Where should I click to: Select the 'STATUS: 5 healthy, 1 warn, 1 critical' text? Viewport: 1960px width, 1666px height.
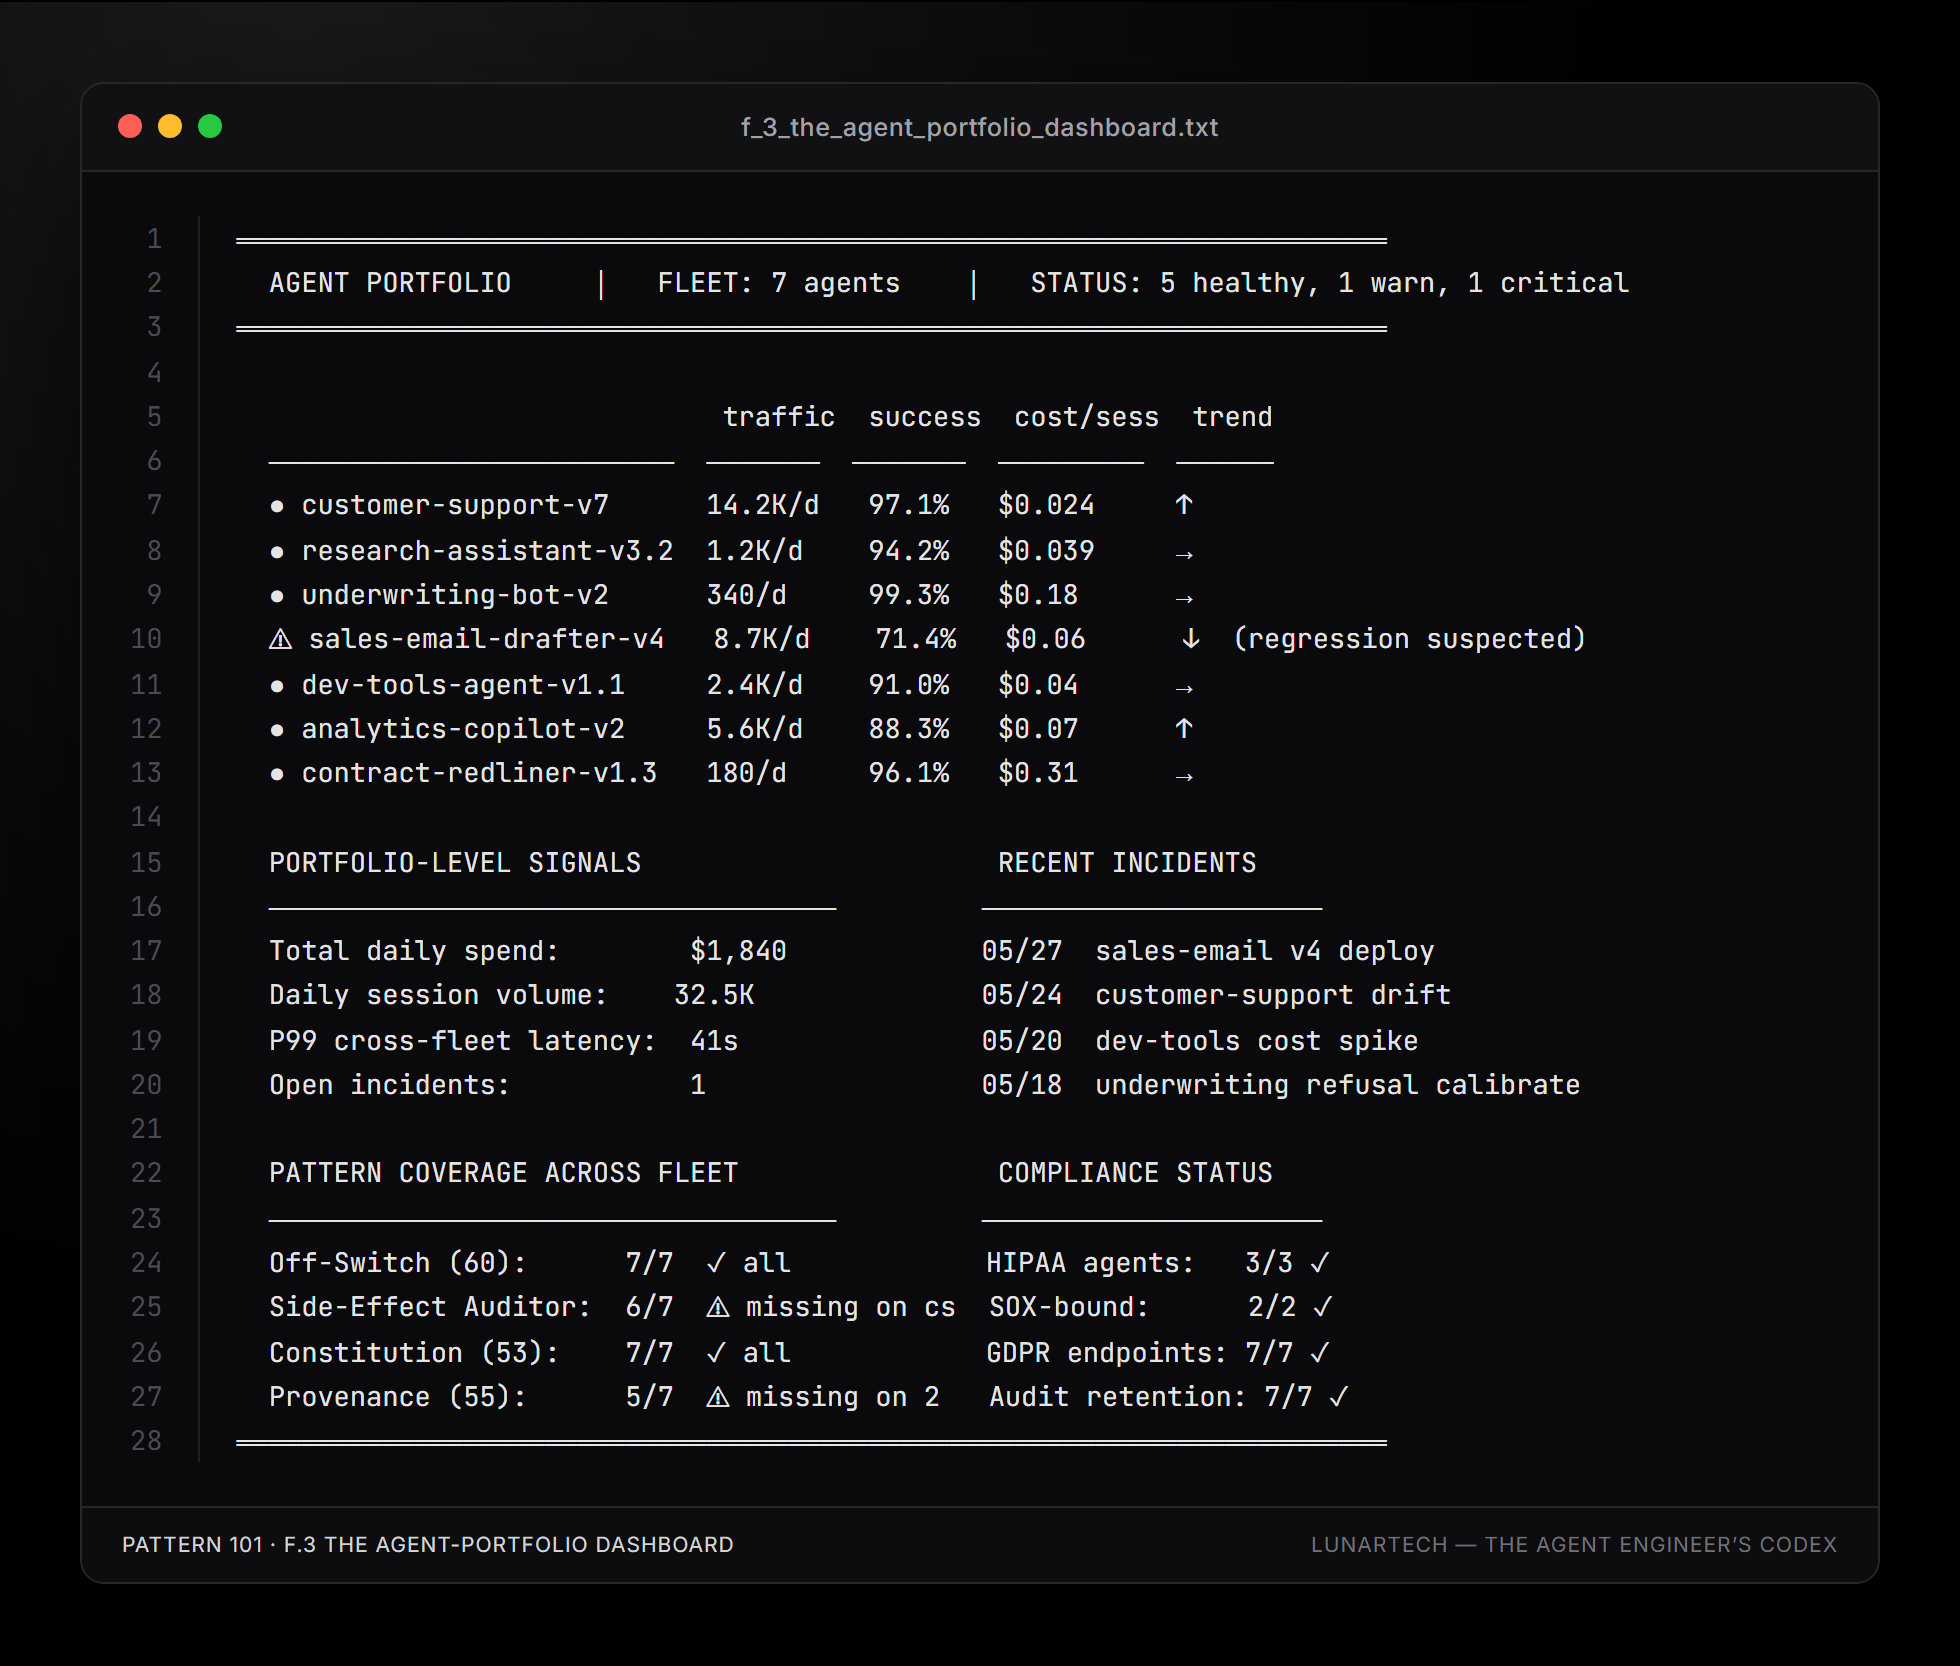[1330, 283]
